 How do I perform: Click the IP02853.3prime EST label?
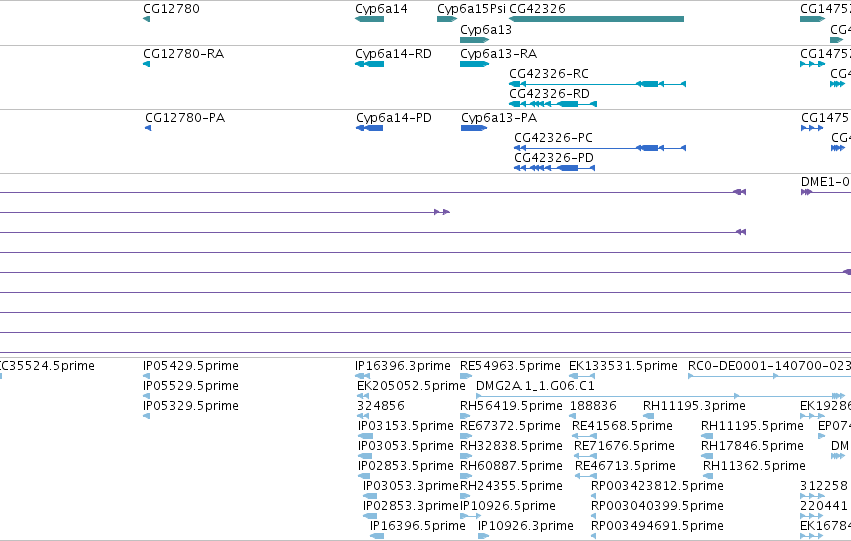point(411,506)
